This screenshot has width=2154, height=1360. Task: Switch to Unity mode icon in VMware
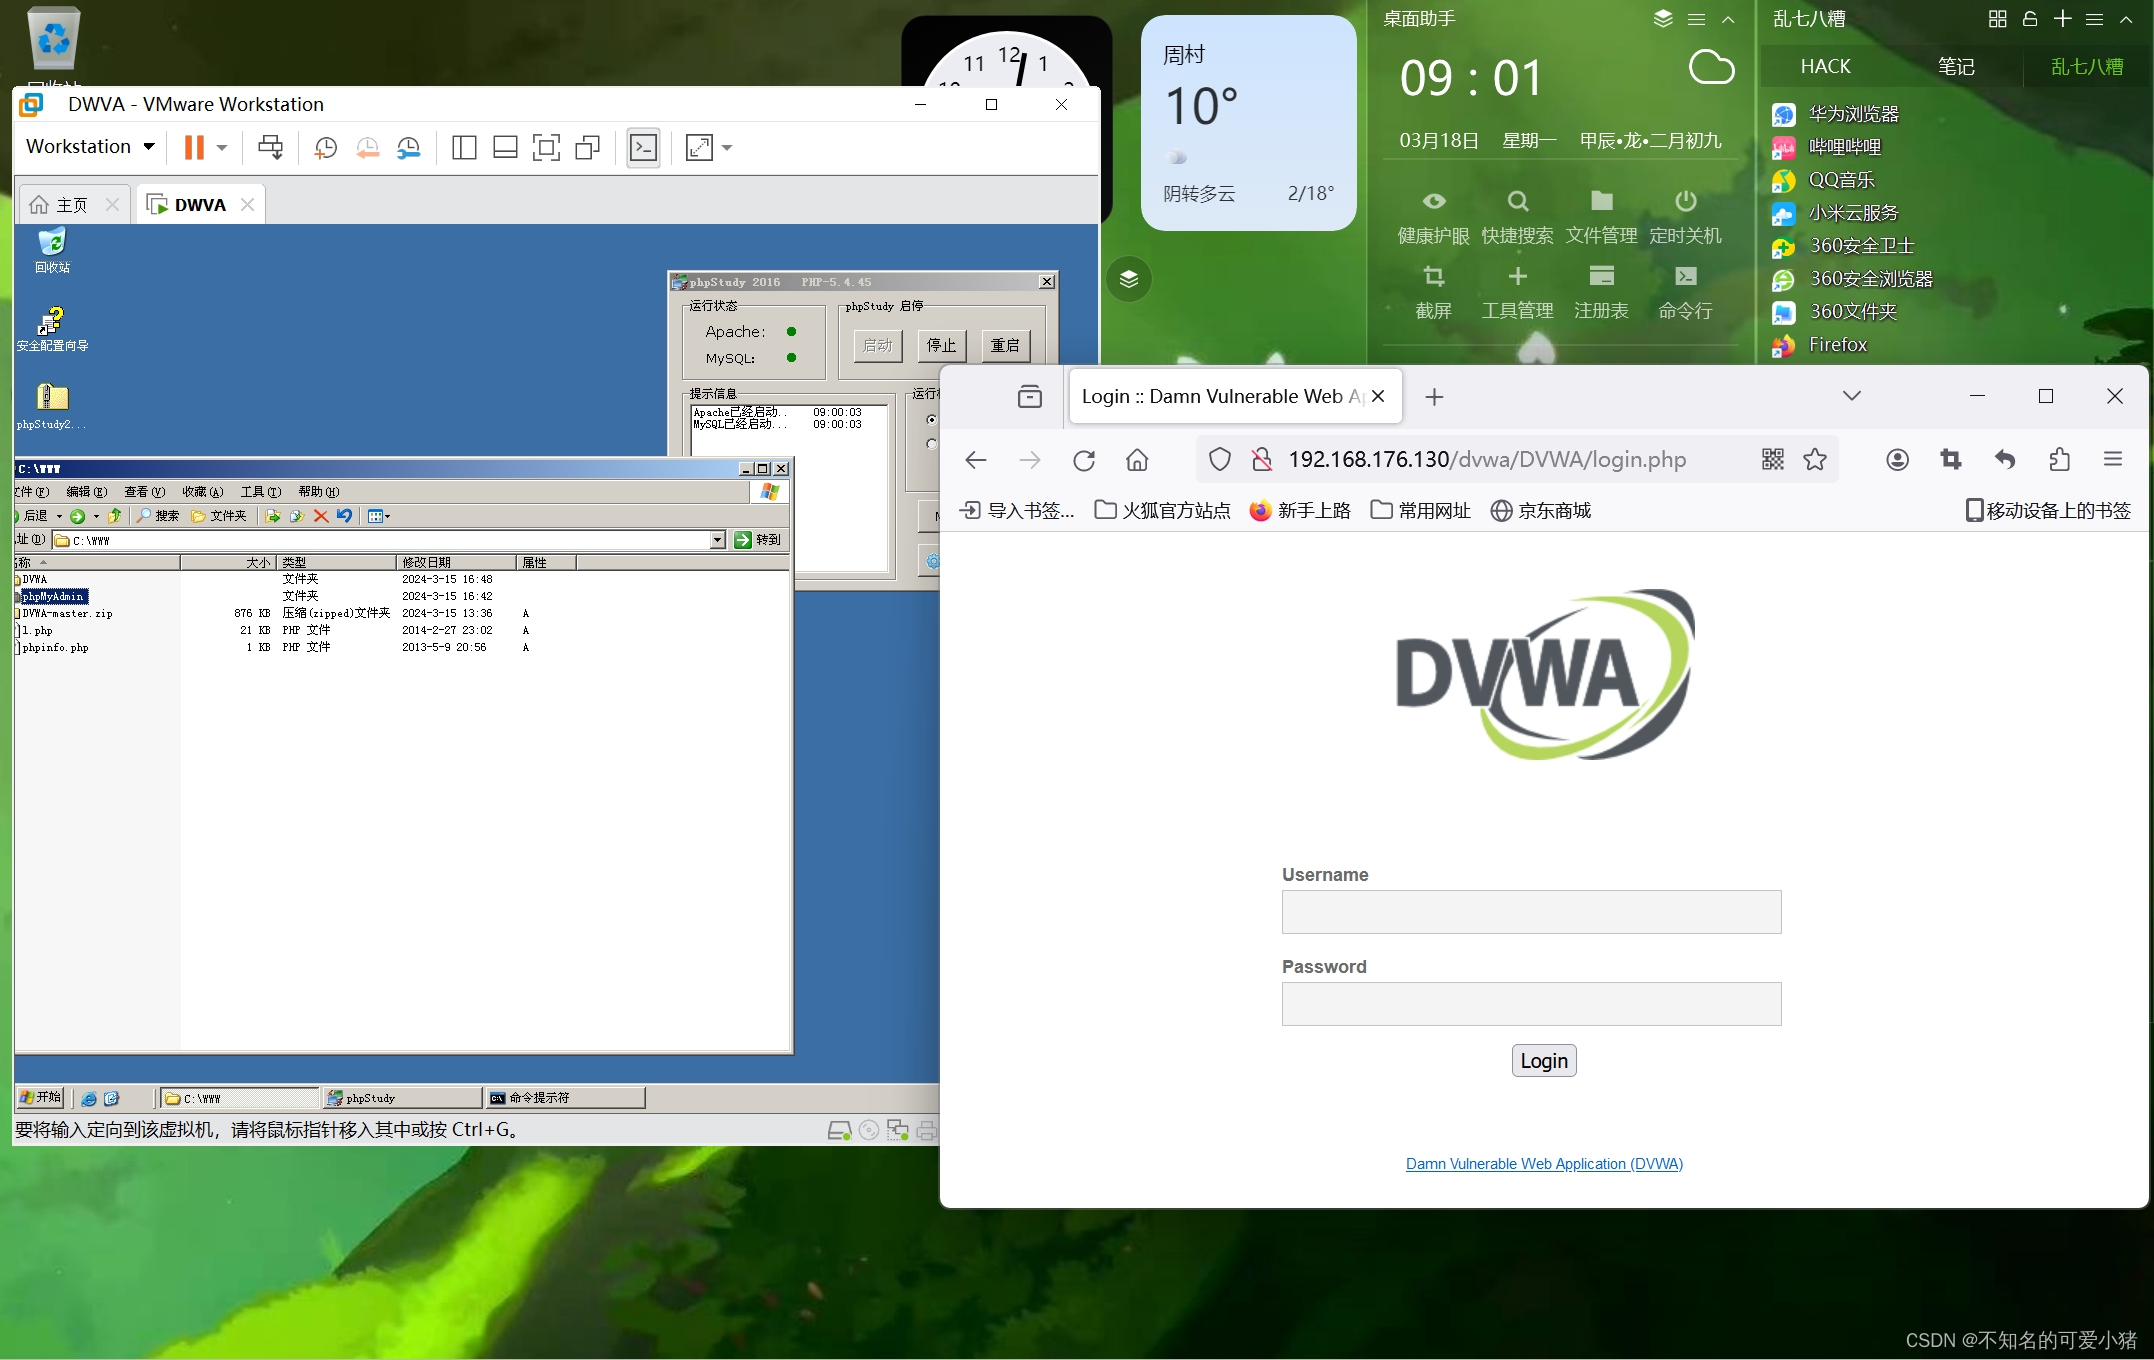point(588,148)
